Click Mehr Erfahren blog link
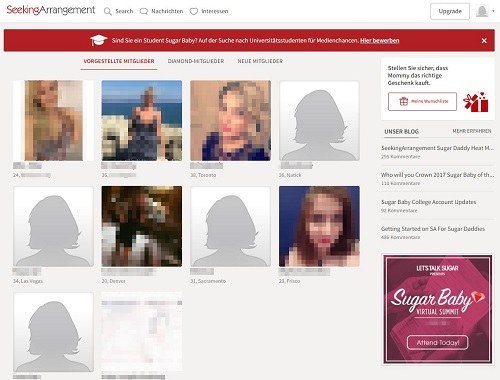Viewport: 500px width, 380px height. pyautogui.click(x=472, y=131)
